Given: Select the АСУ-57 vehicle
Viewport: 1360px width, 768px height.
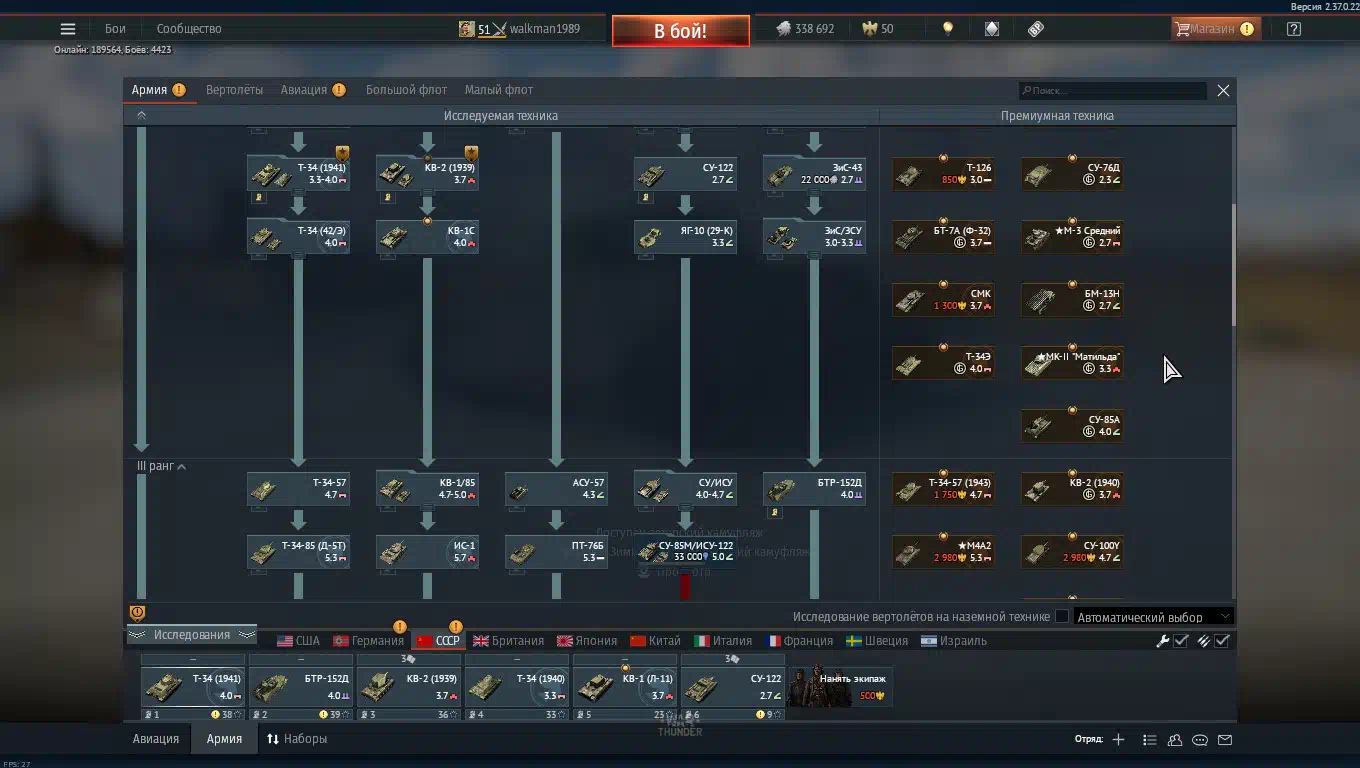Looking at the screenshot, I should click(556, 488).
